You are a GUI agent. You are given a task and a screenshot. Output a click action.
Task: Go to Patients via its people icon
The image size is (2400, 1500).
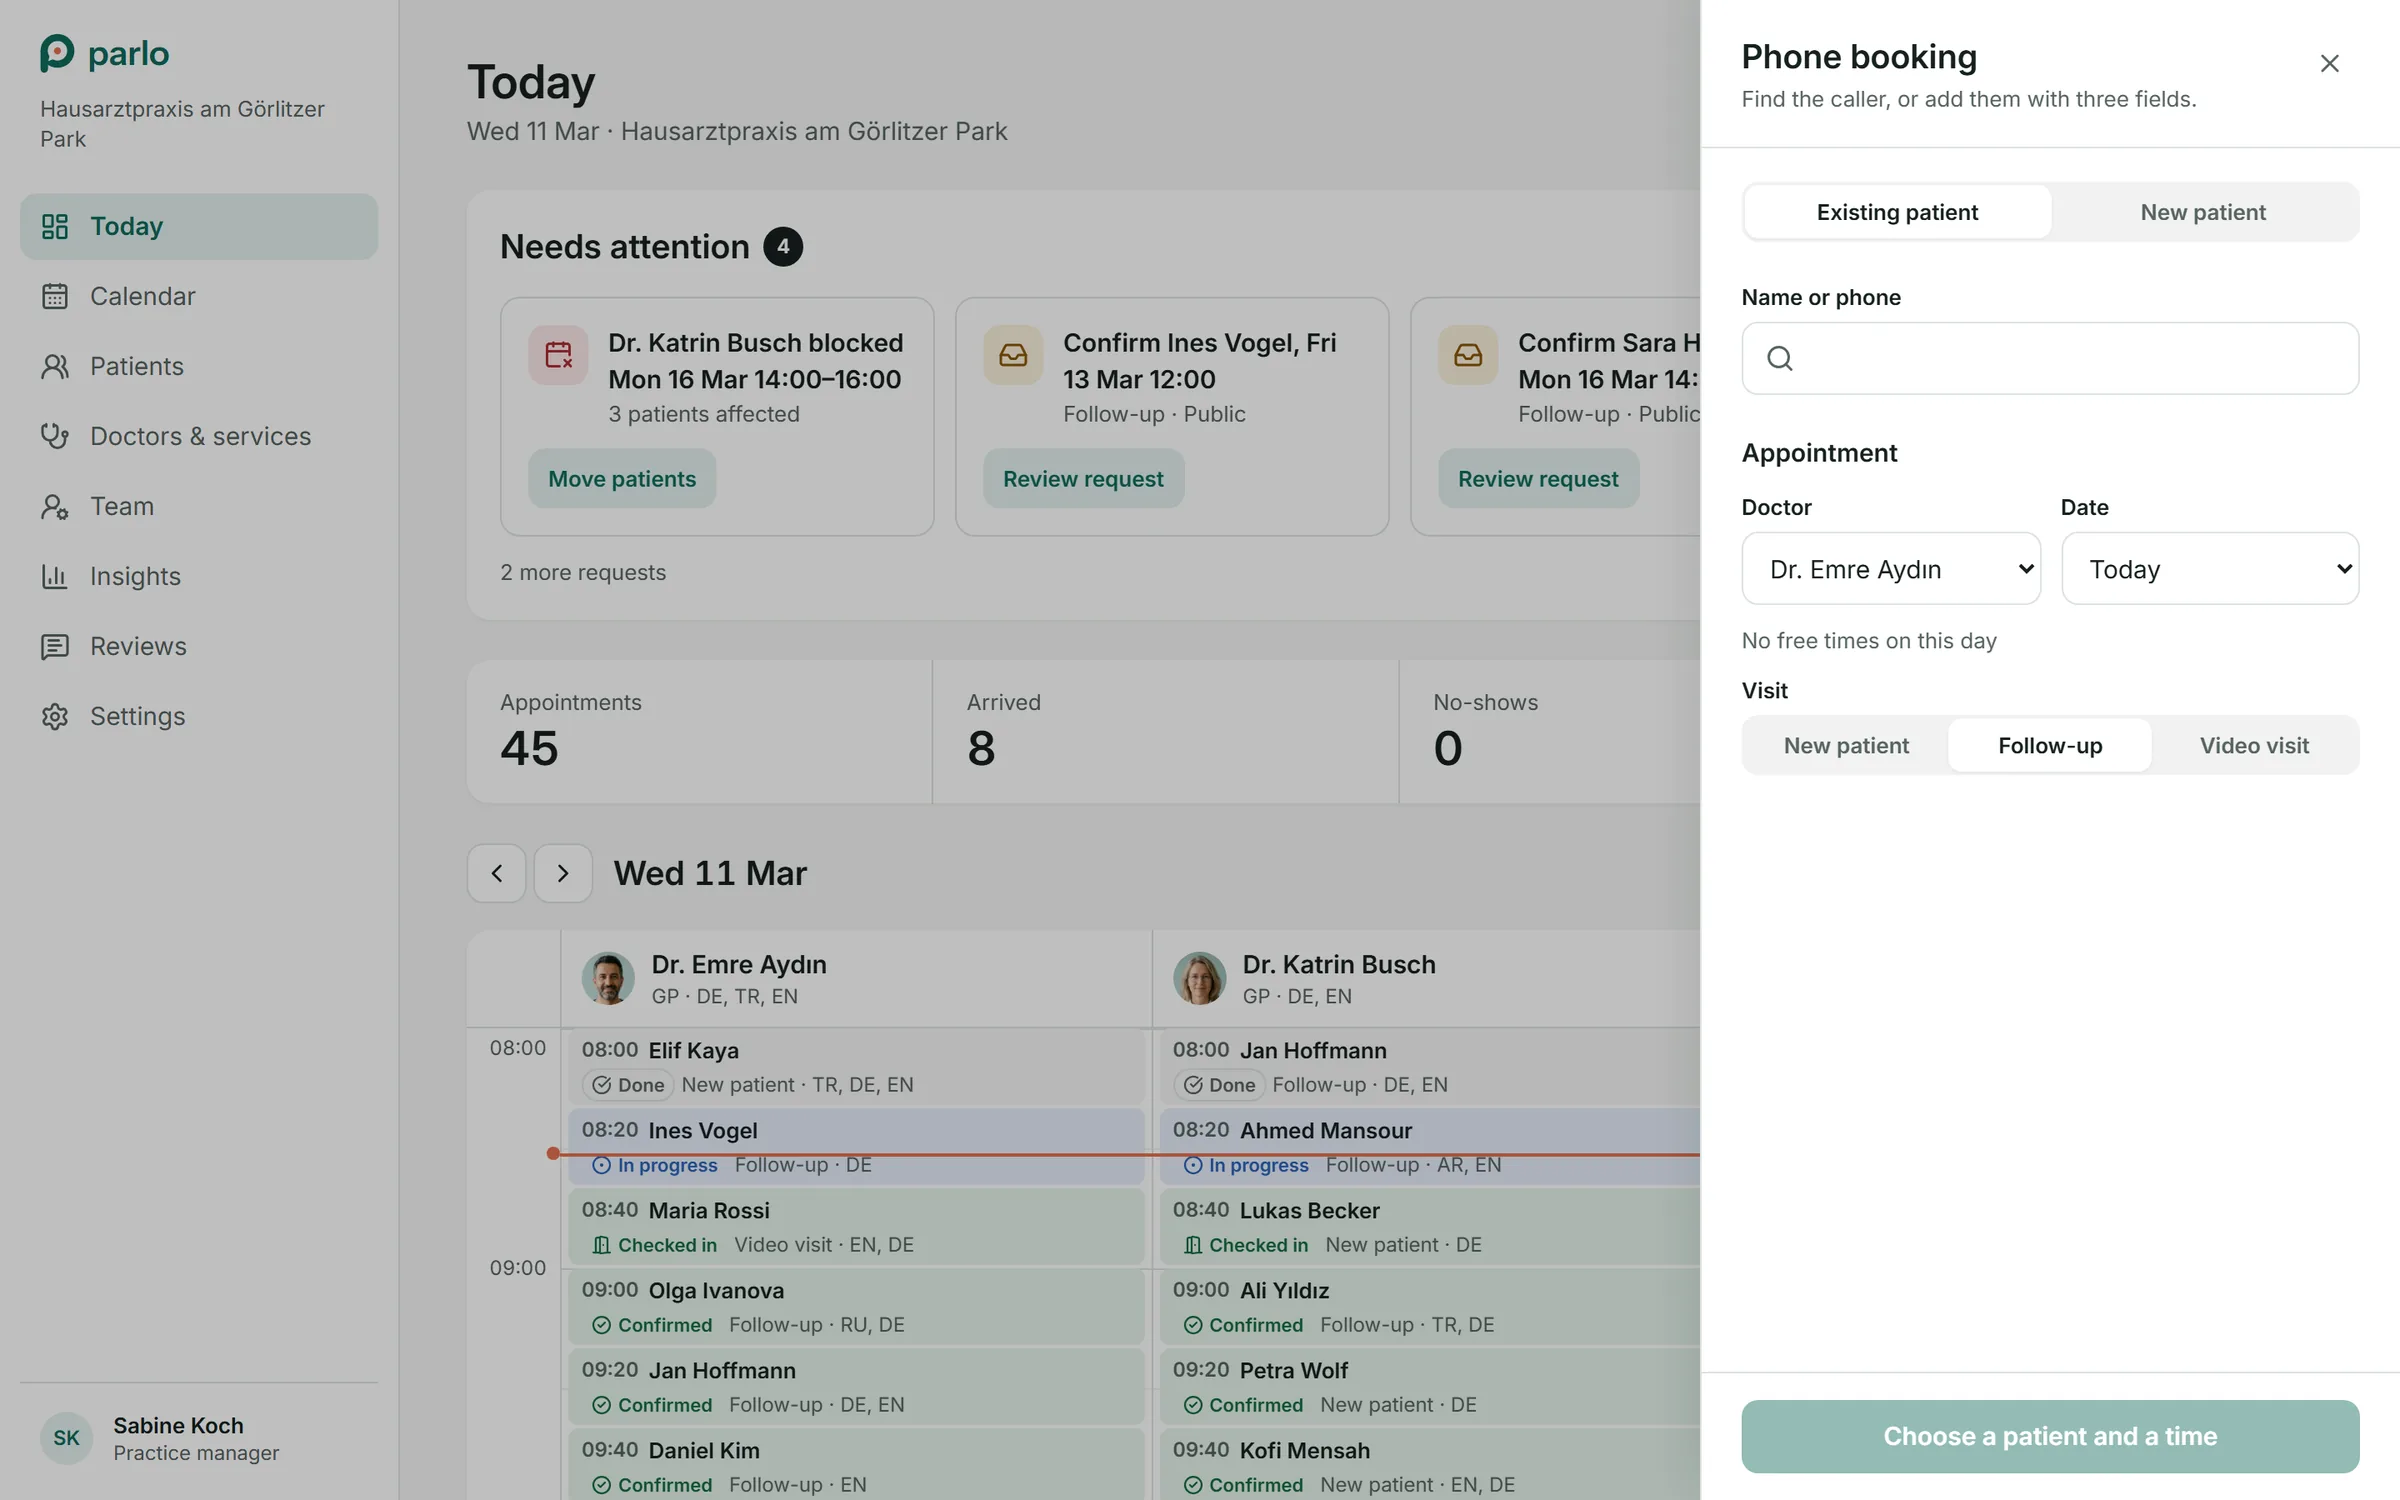point(55,366)
